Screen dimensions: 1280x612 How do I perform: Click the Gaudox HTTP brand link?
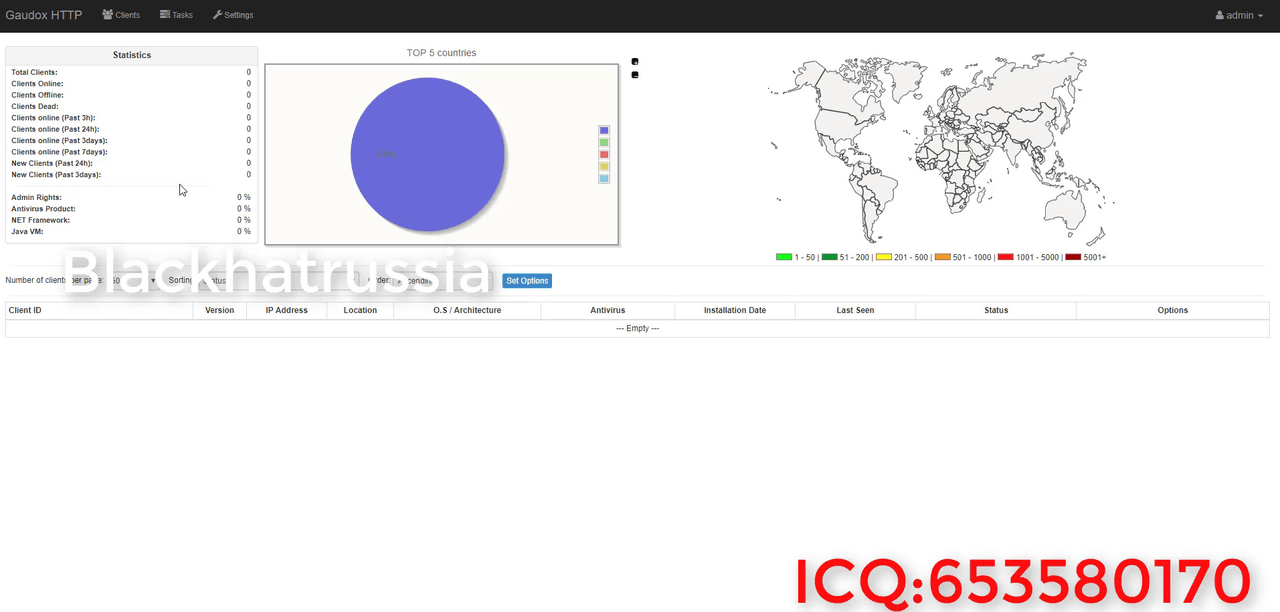pyautogui.click(x=44, y=14)
